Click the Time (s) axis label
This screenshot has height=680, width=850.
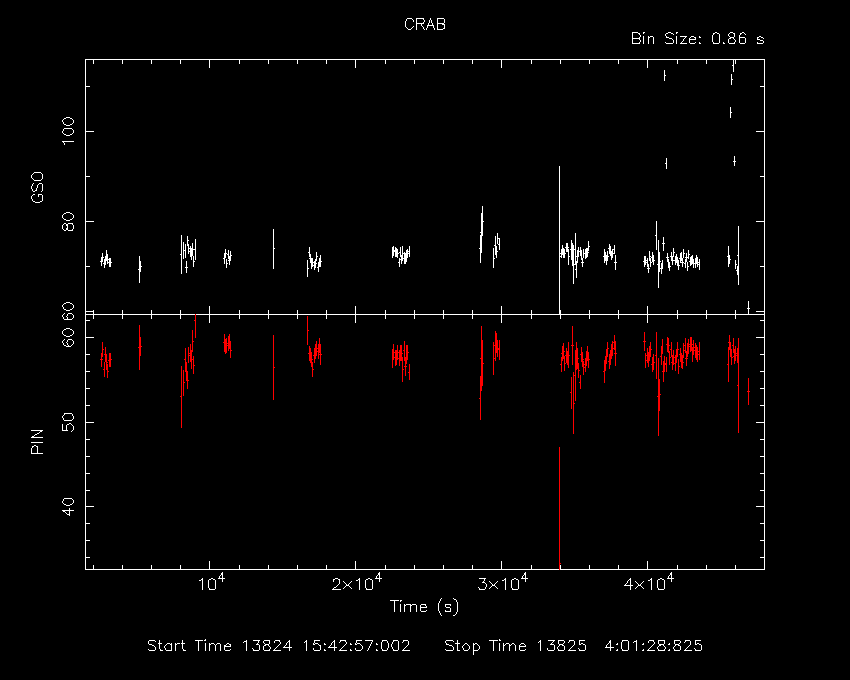click(424, 607)
